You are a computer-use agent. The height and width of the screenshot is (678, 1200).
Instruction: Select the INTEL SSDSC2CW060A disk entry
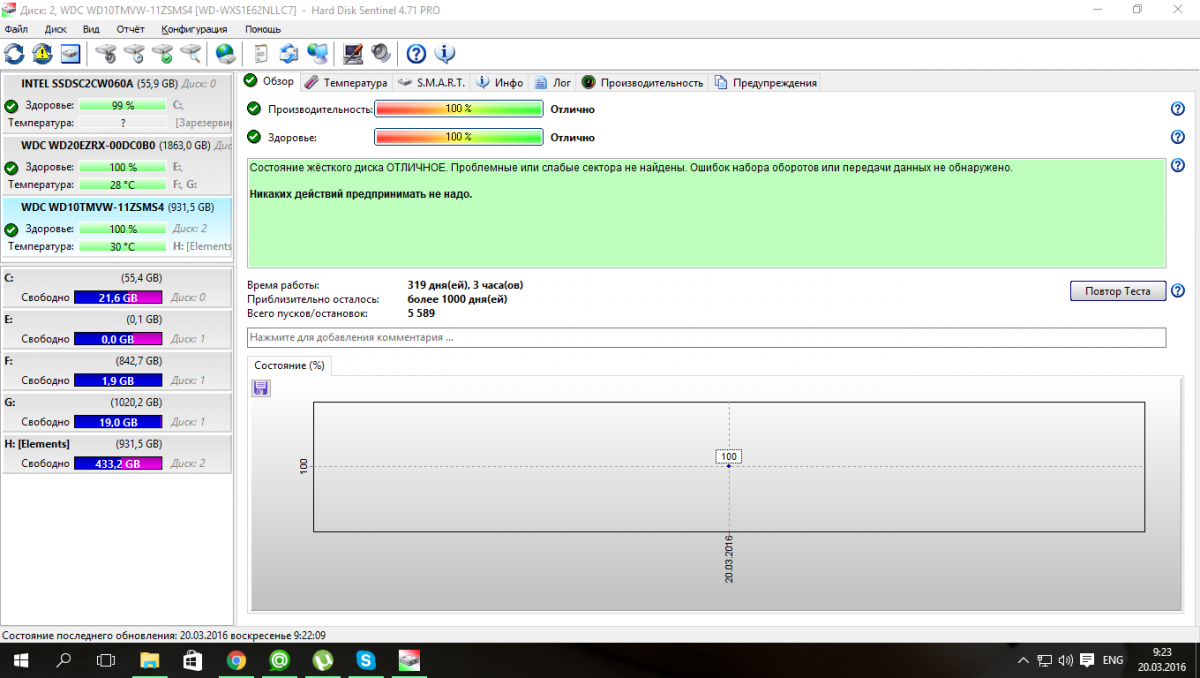(118, 103)
